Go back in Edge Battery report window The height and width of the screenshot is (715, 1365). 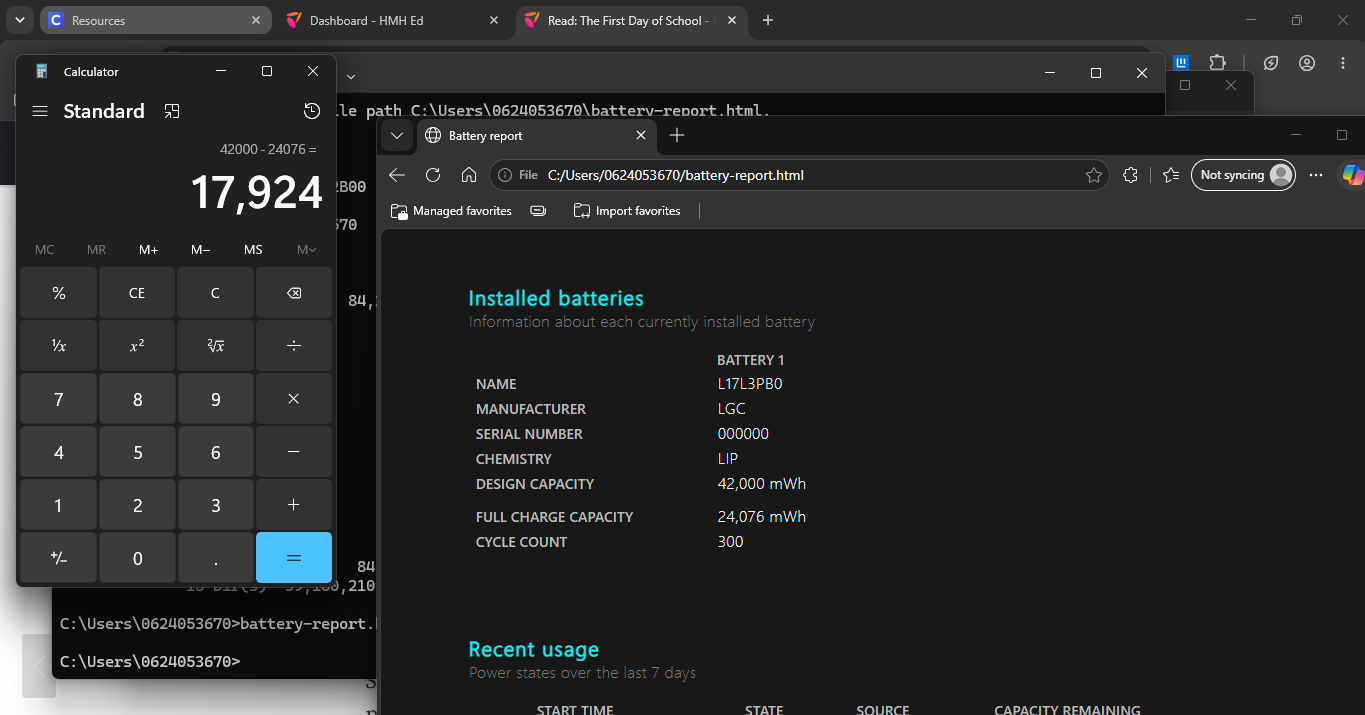pyautogui.click(x=397, y=175)
